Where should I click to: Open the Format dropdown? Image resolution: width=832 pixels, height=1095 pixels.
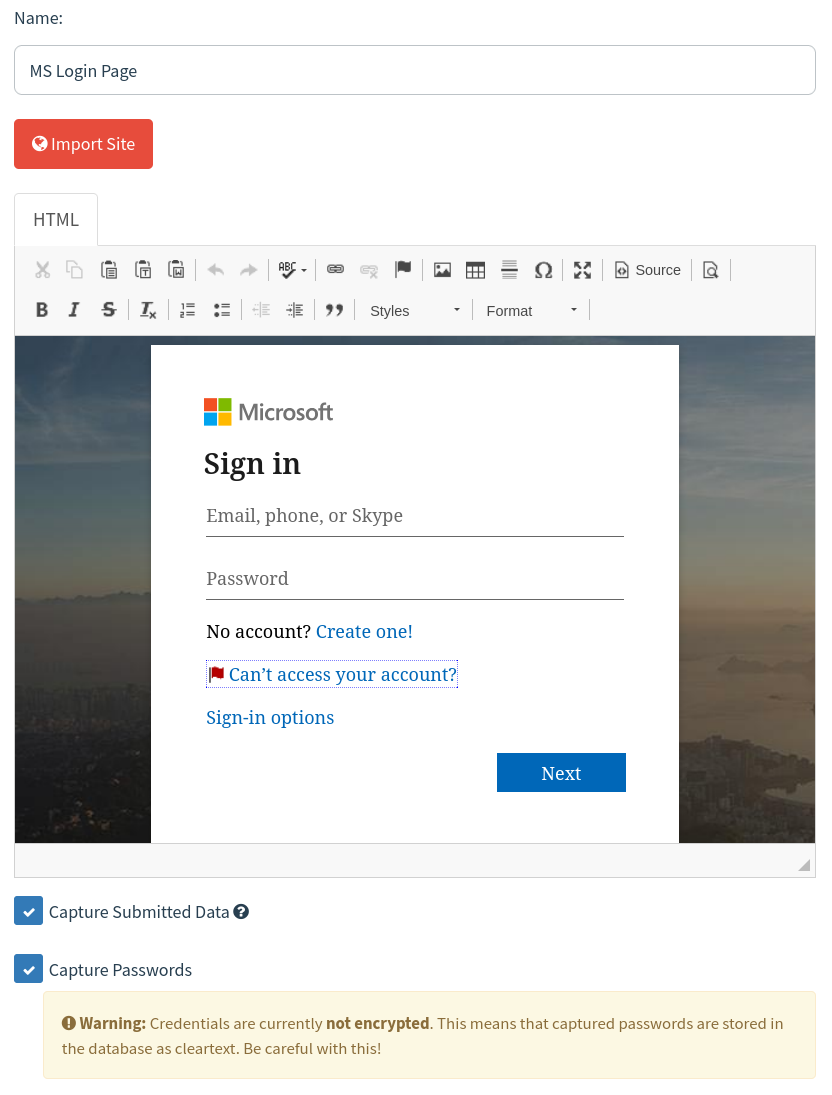pyautogui.click(x=531, y=310)
